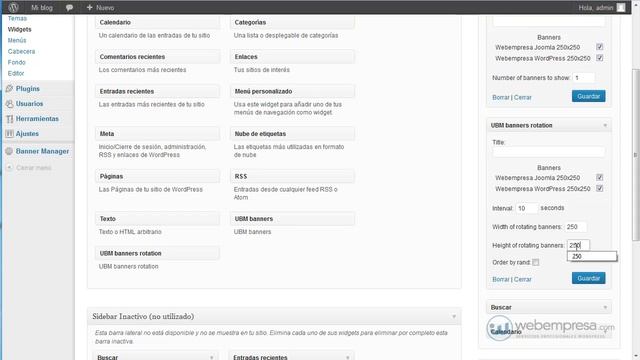
Task: Uncheck upper Webempresa WordPress 250x250 checkbox
Action: click(599, 58)
